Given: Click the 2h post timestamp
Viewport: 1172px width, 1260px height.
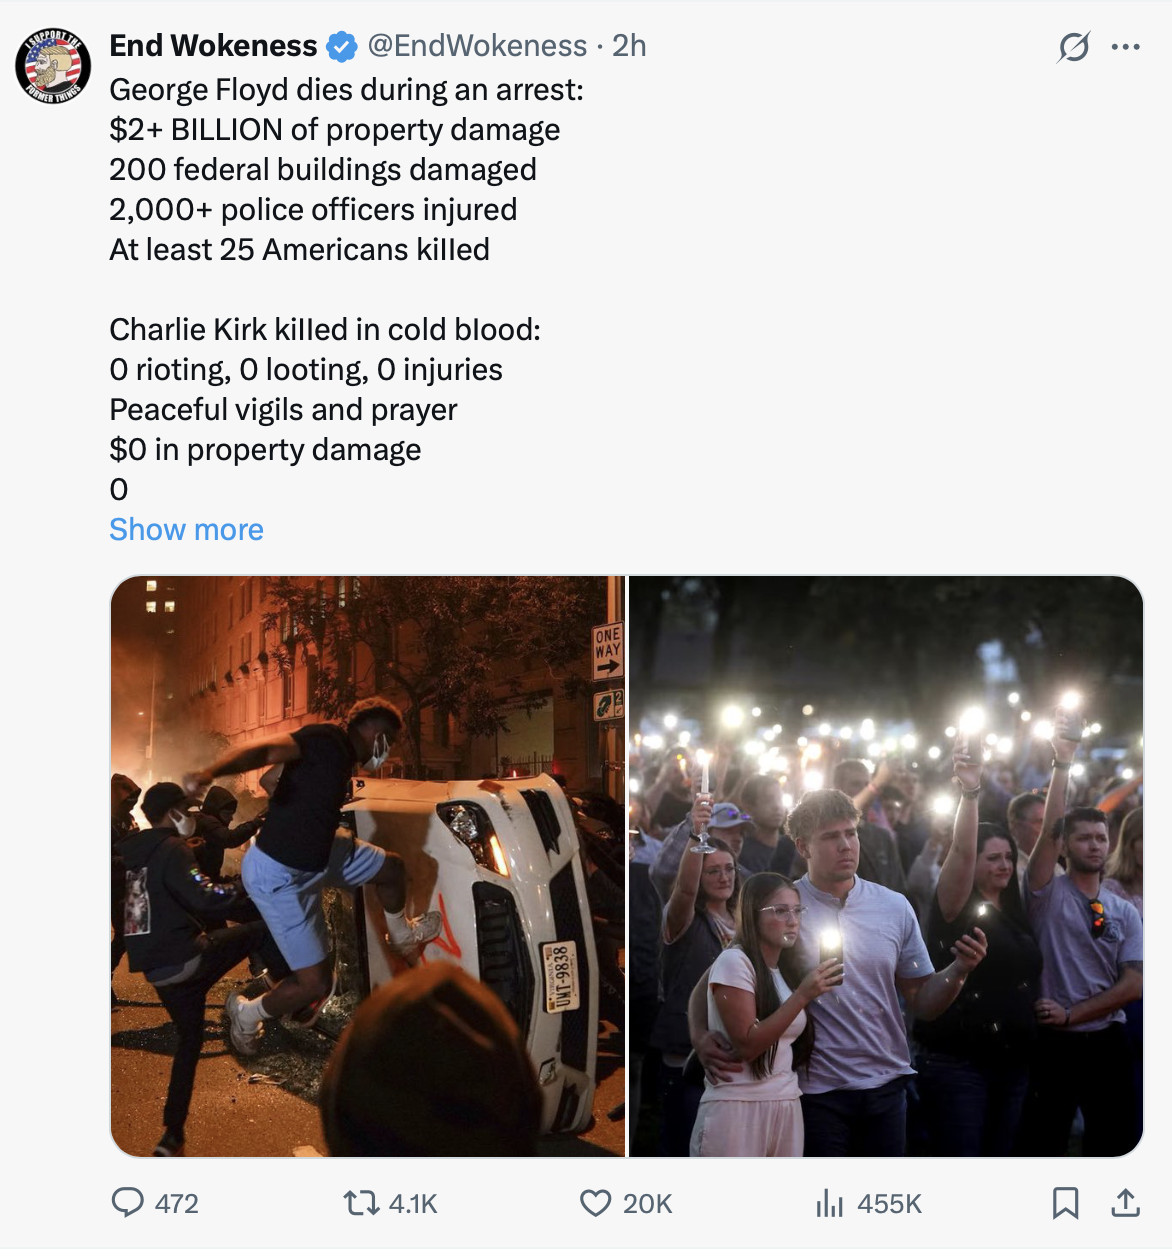Looking at the screenshot, I should tap(629, 46).
